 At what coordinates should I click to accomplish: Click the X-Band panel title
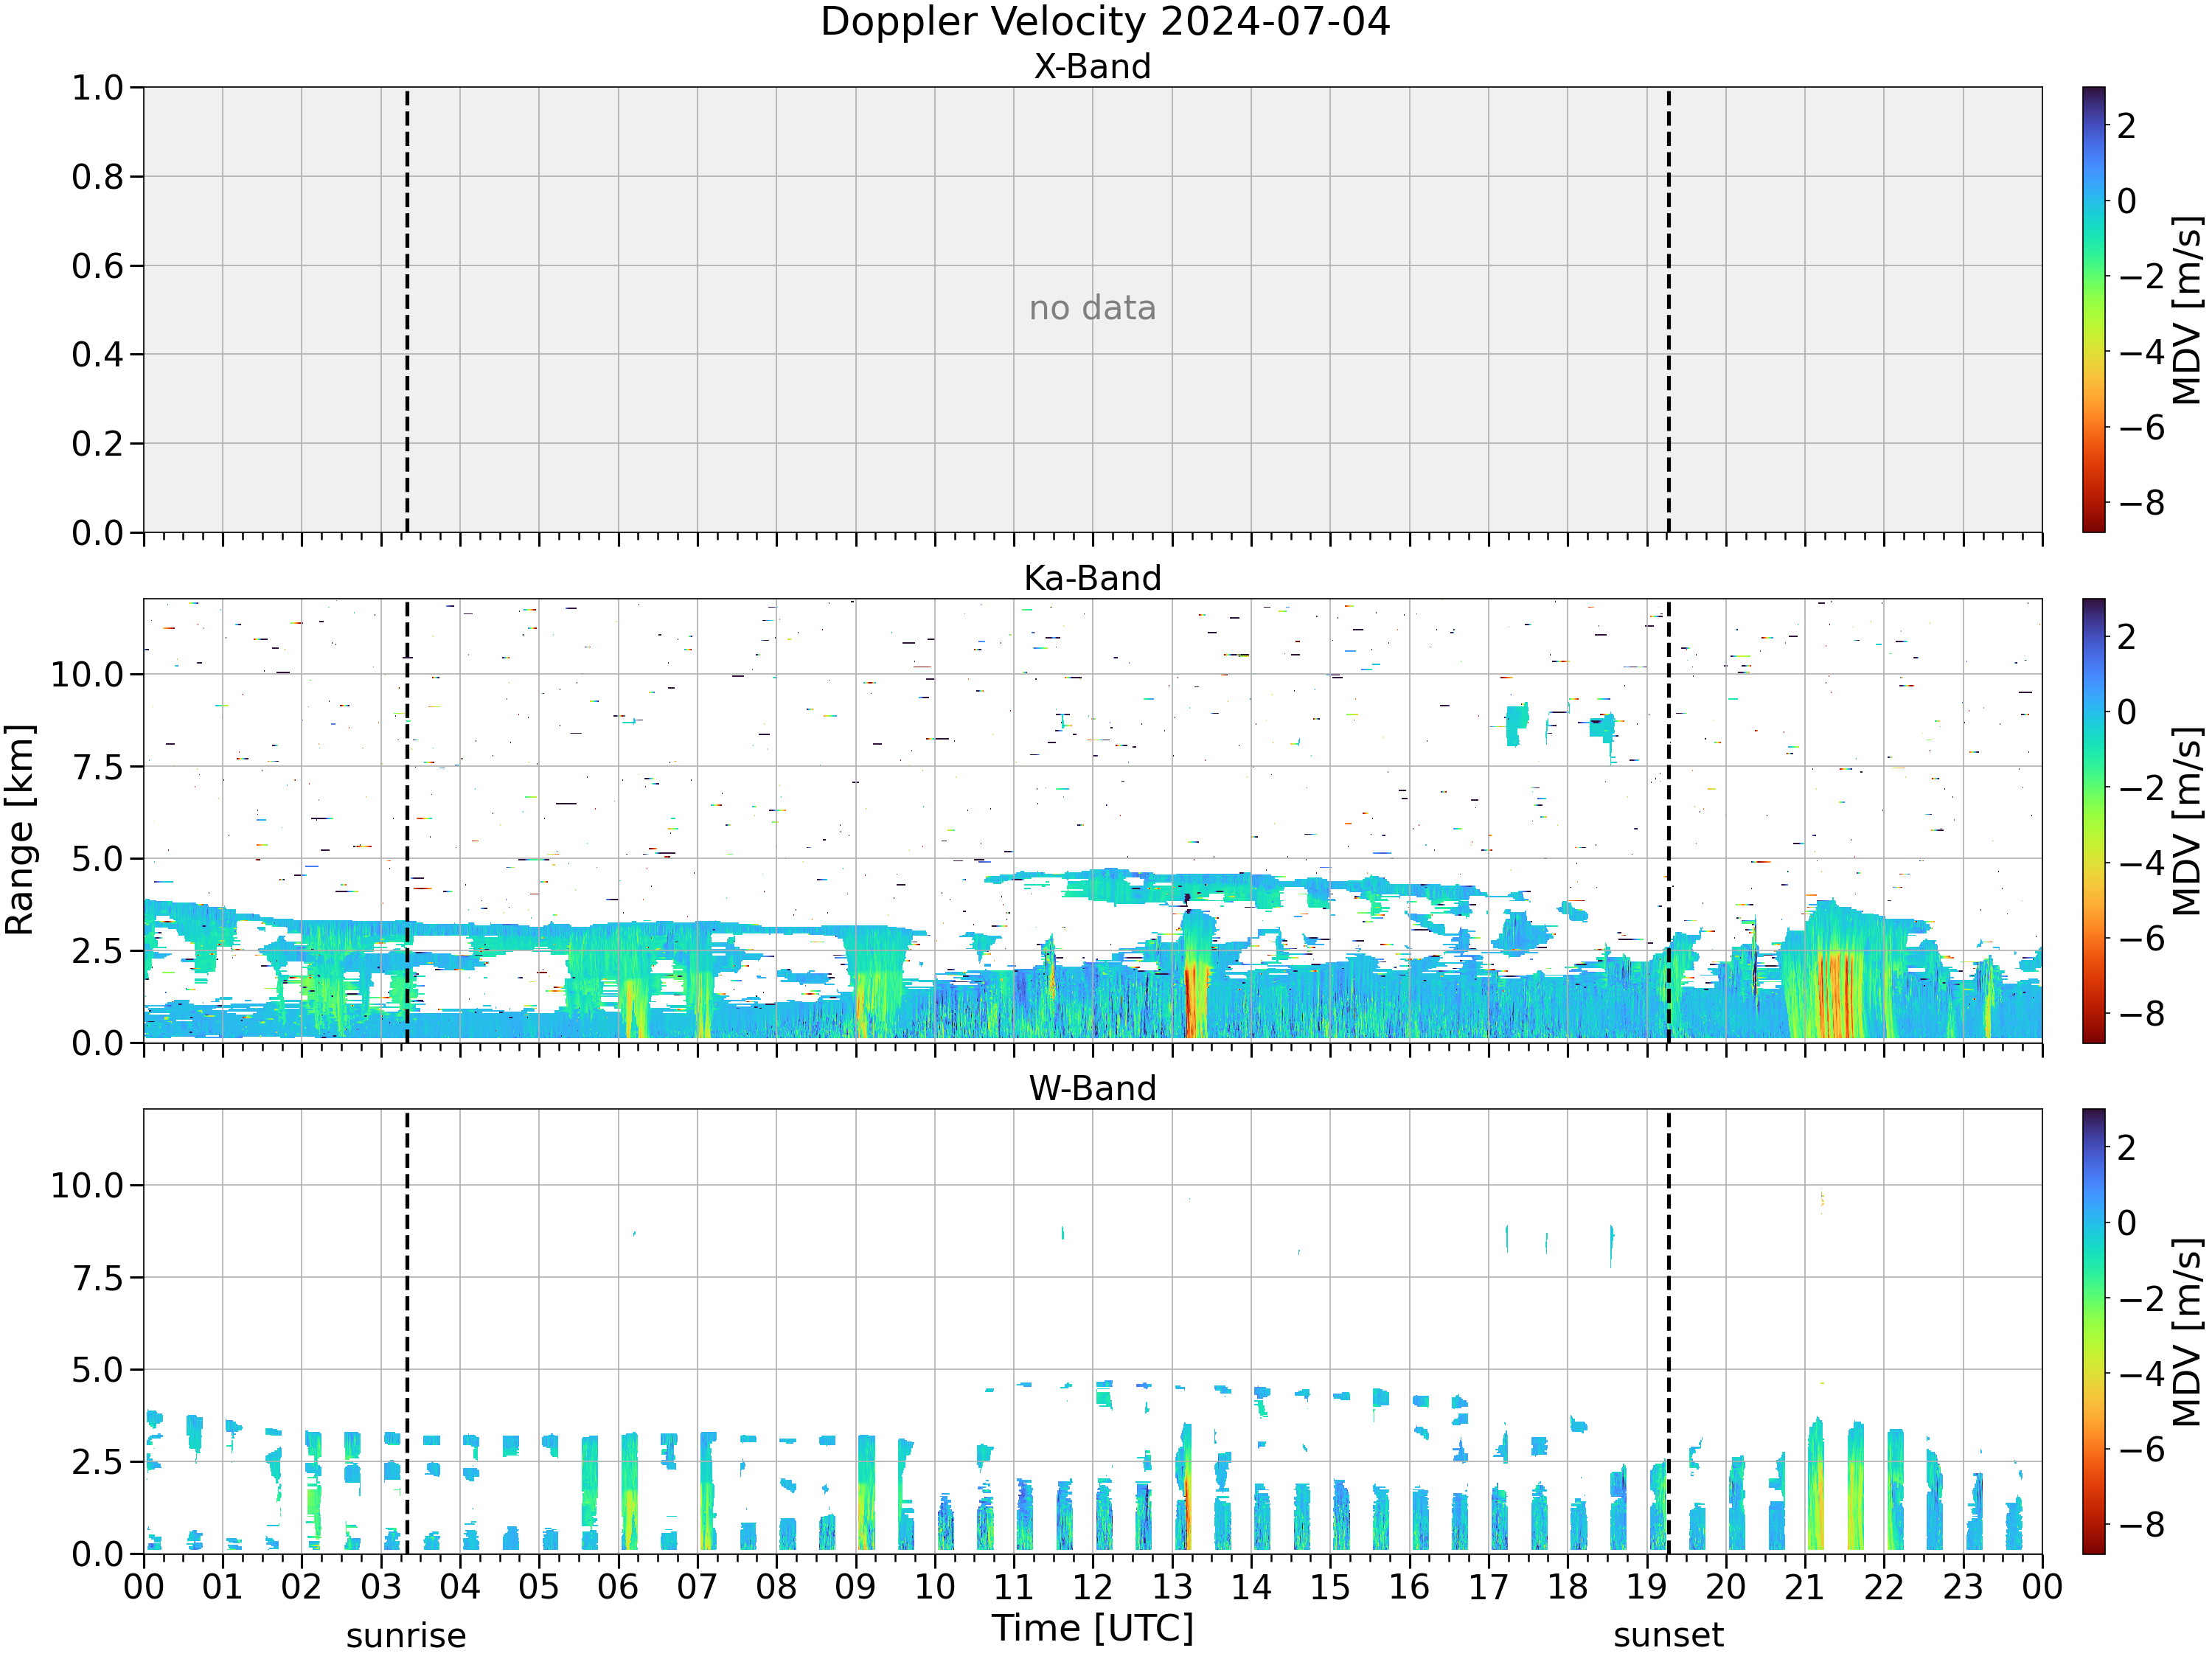1092,66
